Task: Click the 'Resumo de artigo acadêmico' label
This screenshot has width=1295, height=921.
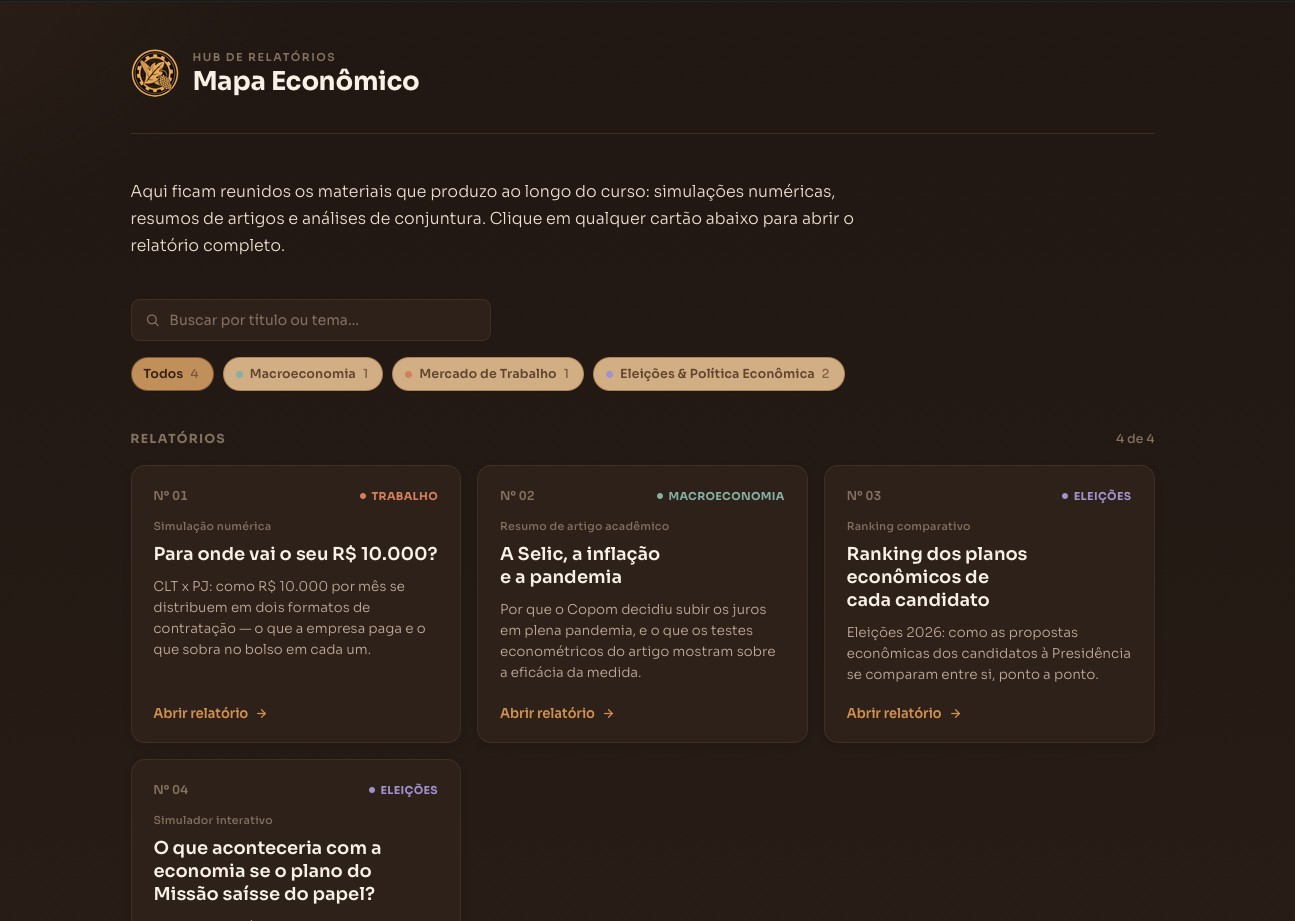Action: (585, 526)
